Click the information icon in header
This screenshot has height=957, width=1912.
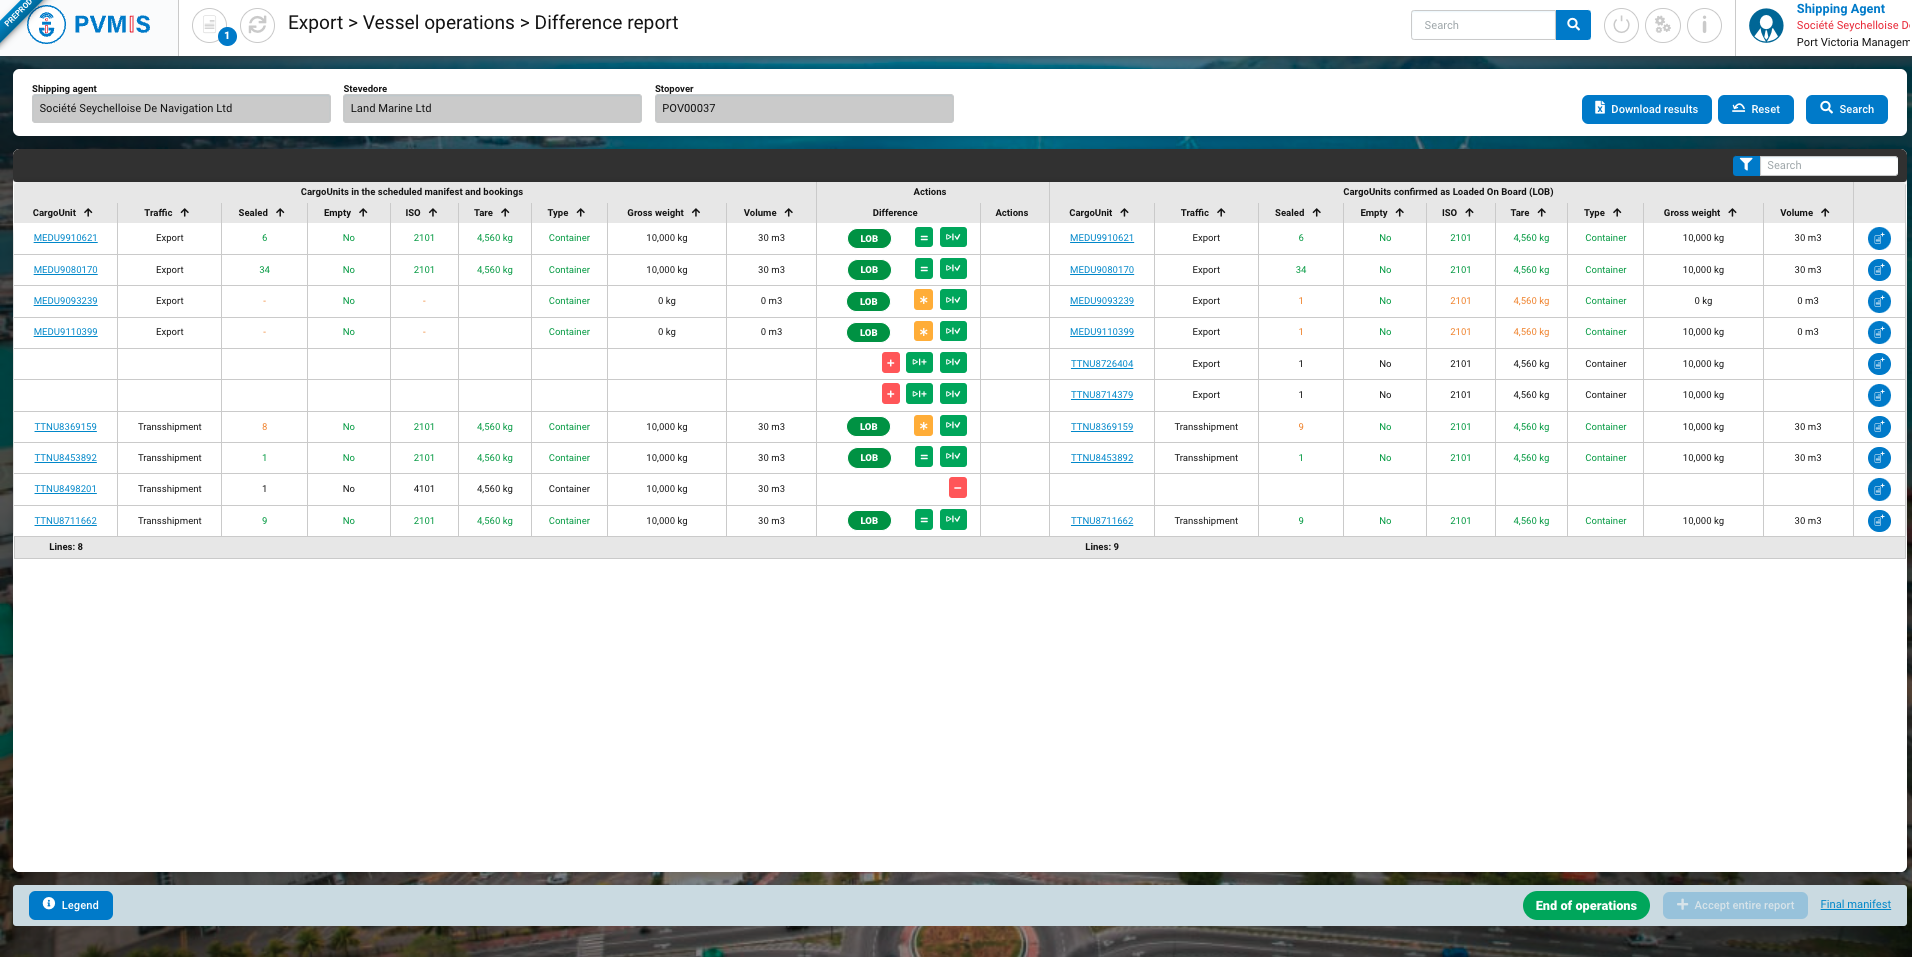click(1704, 26)
